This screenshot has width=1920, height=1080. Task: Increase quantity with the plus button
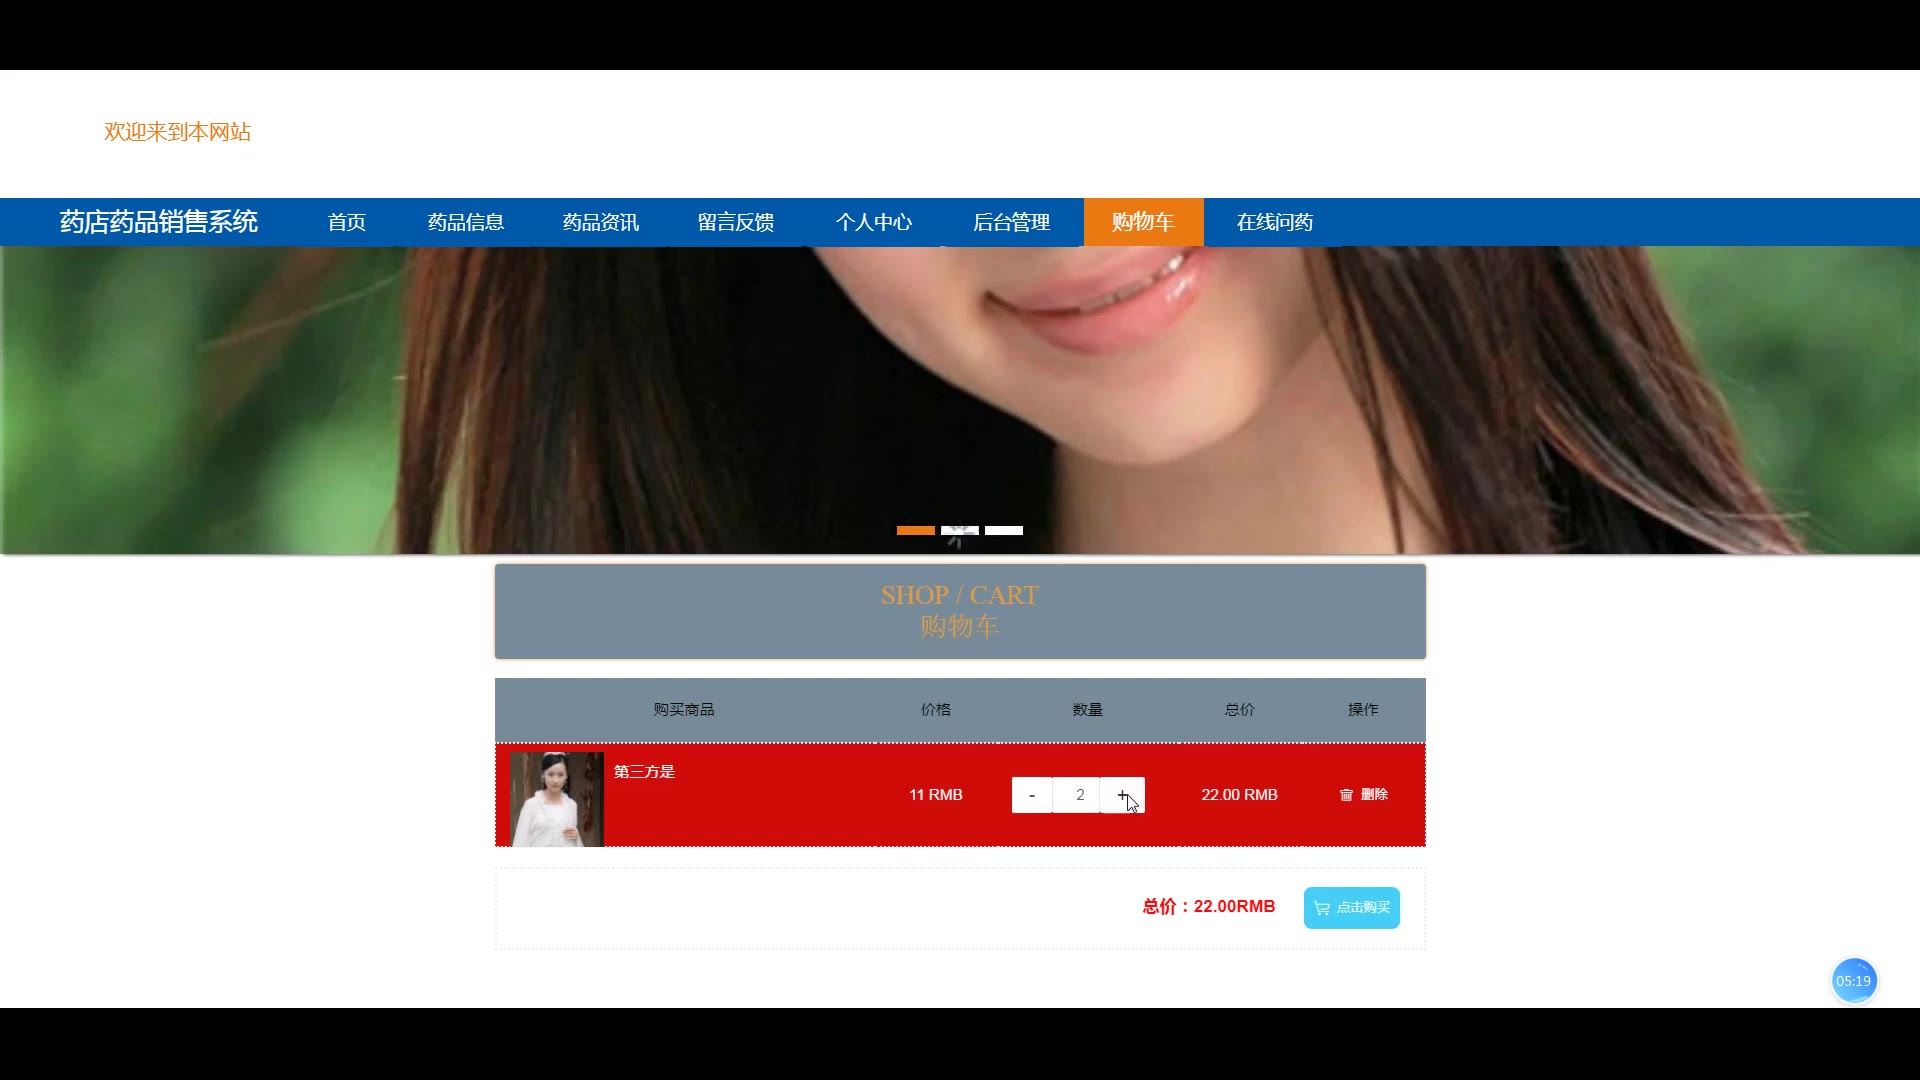1122,795
